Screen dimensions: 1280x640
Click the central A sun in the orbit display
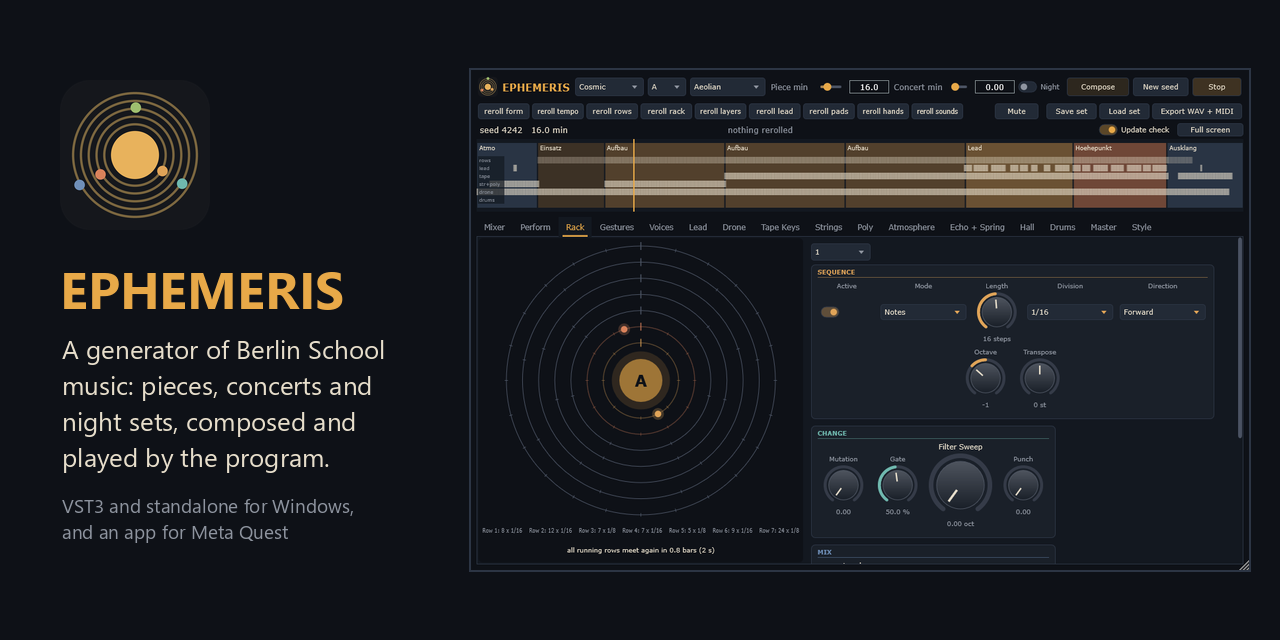tap(641, 381)
